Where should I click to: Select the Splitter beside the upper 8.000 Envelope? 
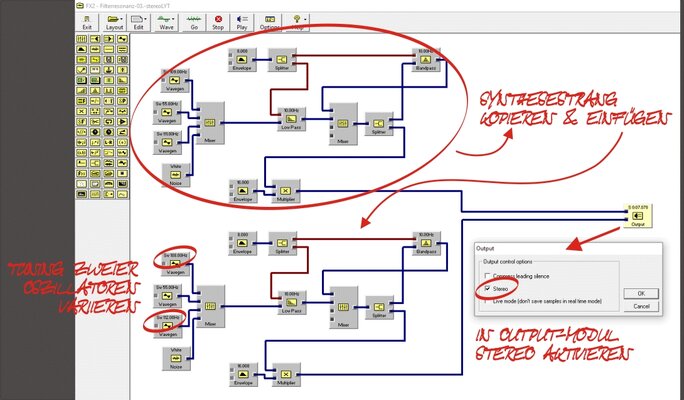[x=282, y=60]
